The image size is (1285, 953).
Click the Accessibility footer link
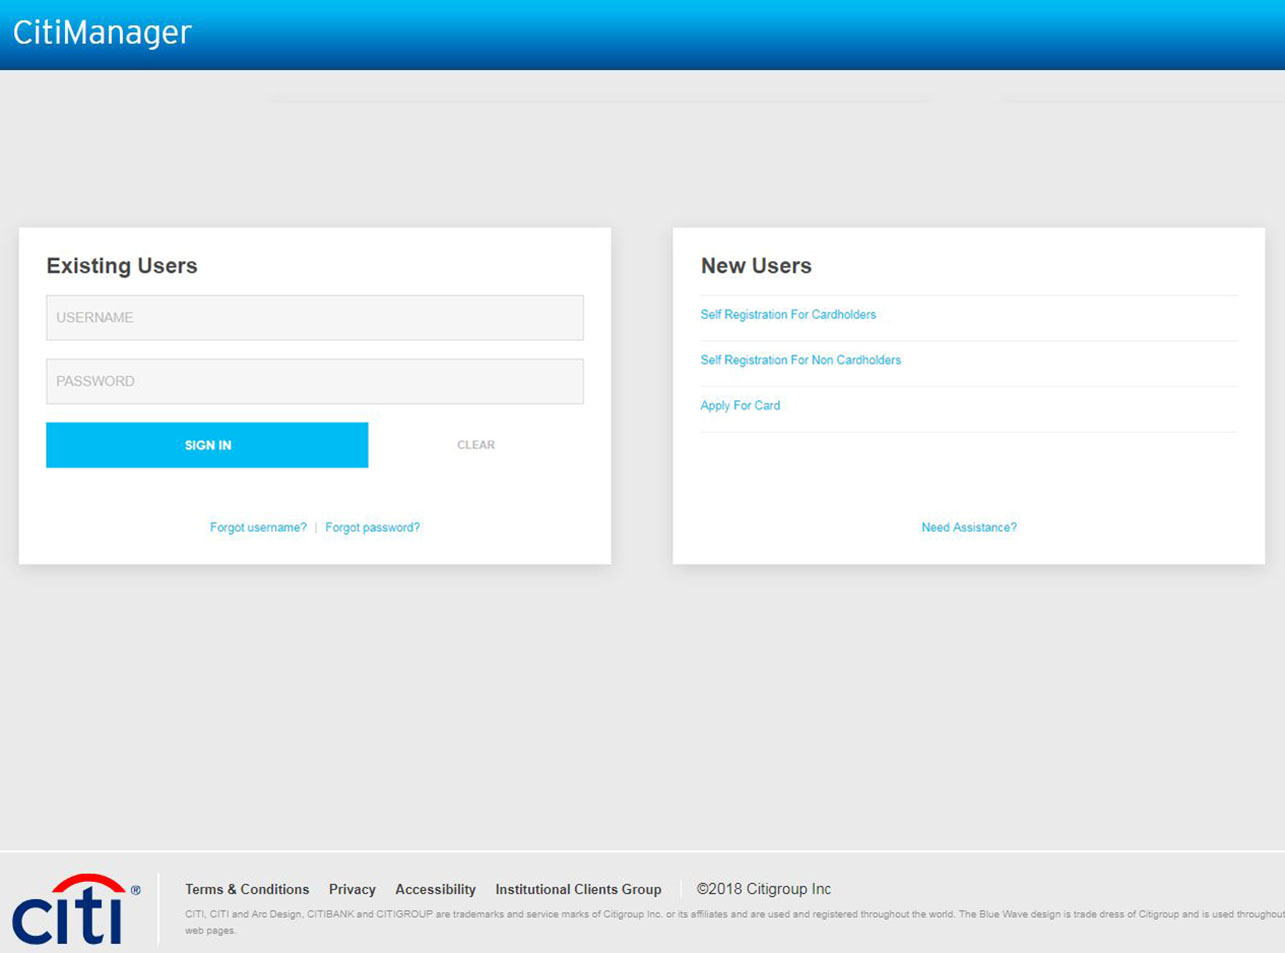435,889
